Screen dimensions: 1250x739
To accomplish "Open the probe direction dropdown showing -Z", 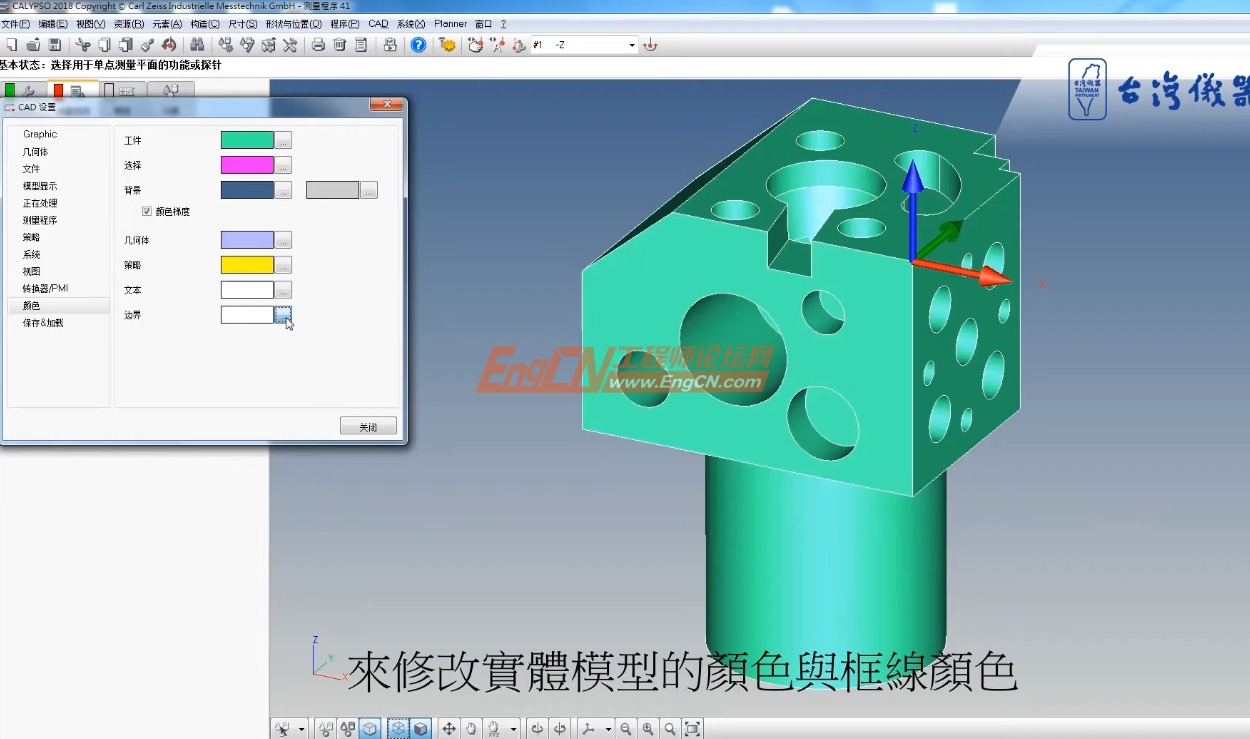I will tap(633, 44).
